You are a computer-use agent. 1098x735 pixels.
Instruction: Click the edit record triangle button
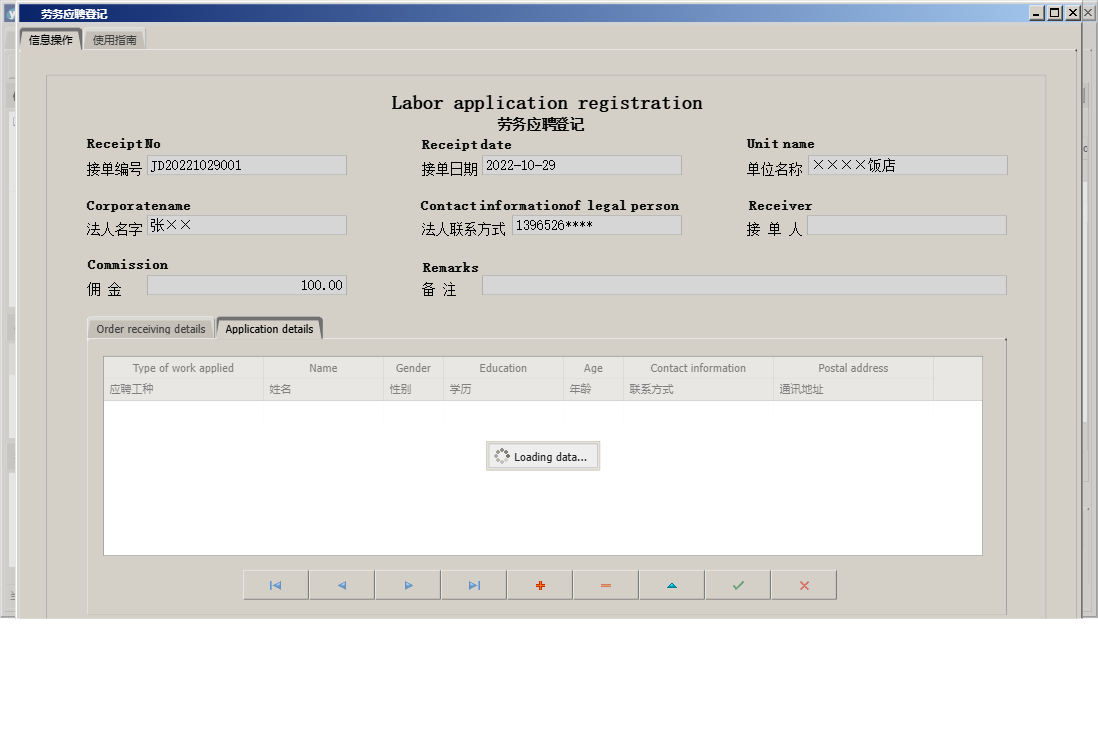[x=671, y=585]
